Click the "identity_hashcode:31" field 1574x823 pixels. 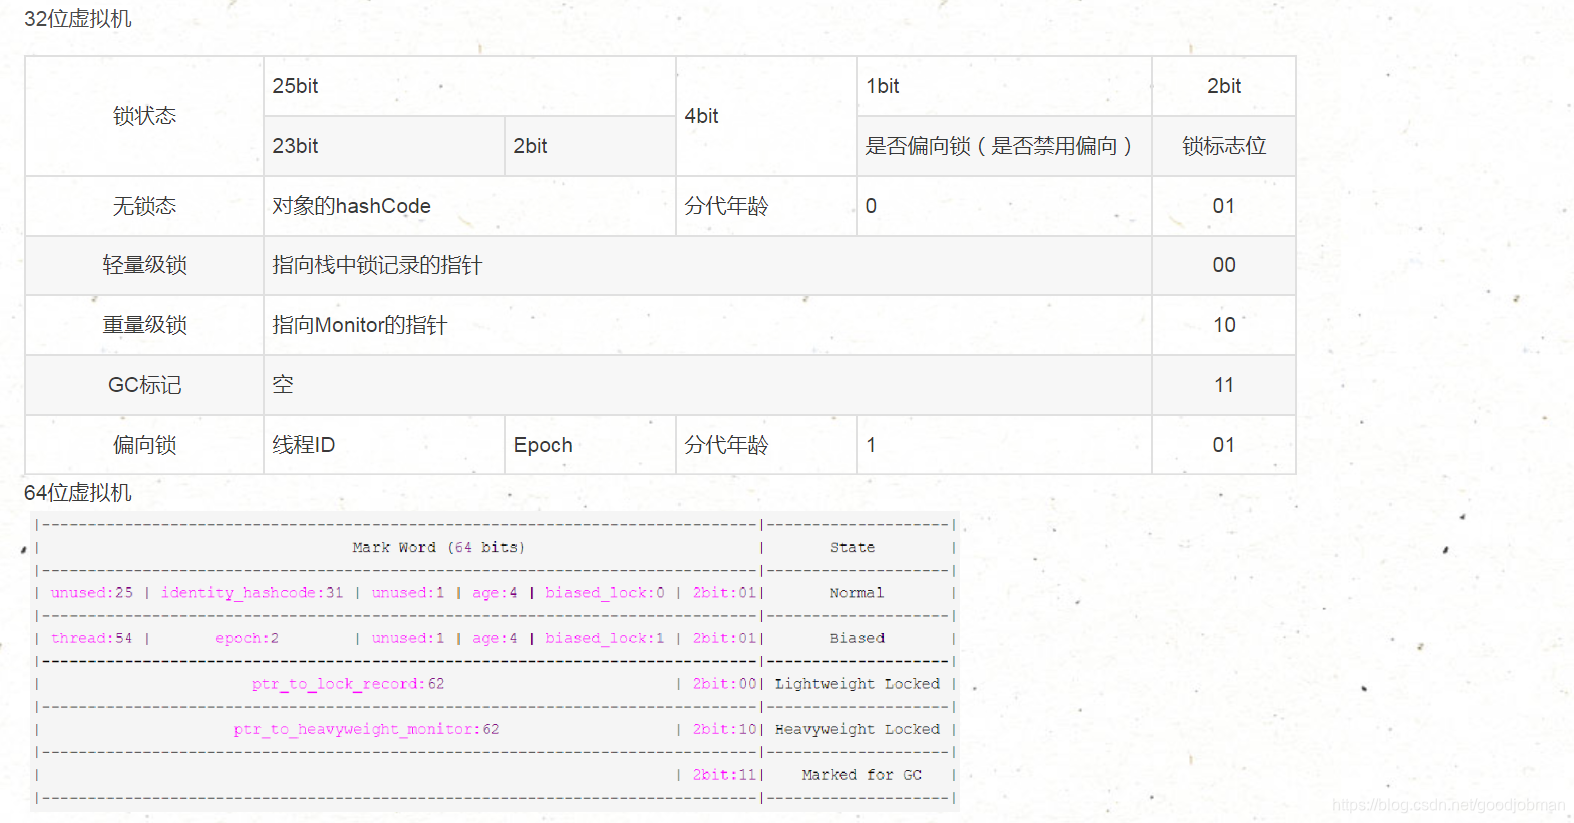click(252, 593)
